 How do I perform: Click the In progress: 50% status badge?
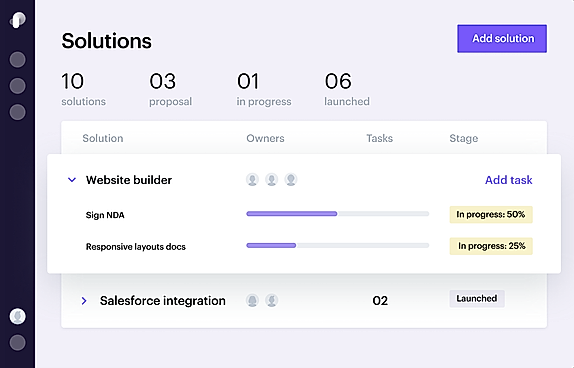491,215
